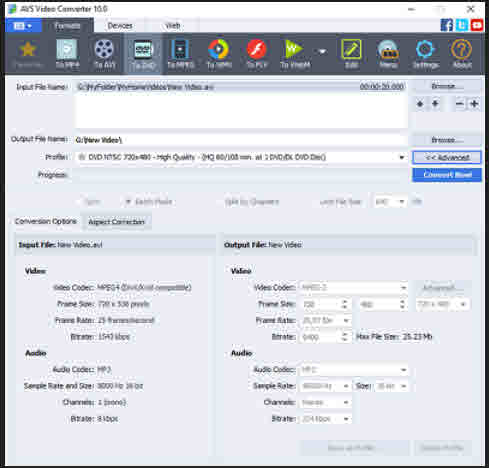Expand the Profile dropdown list
The width and height of the screenshot is (489, 468).
pos(402,157)
